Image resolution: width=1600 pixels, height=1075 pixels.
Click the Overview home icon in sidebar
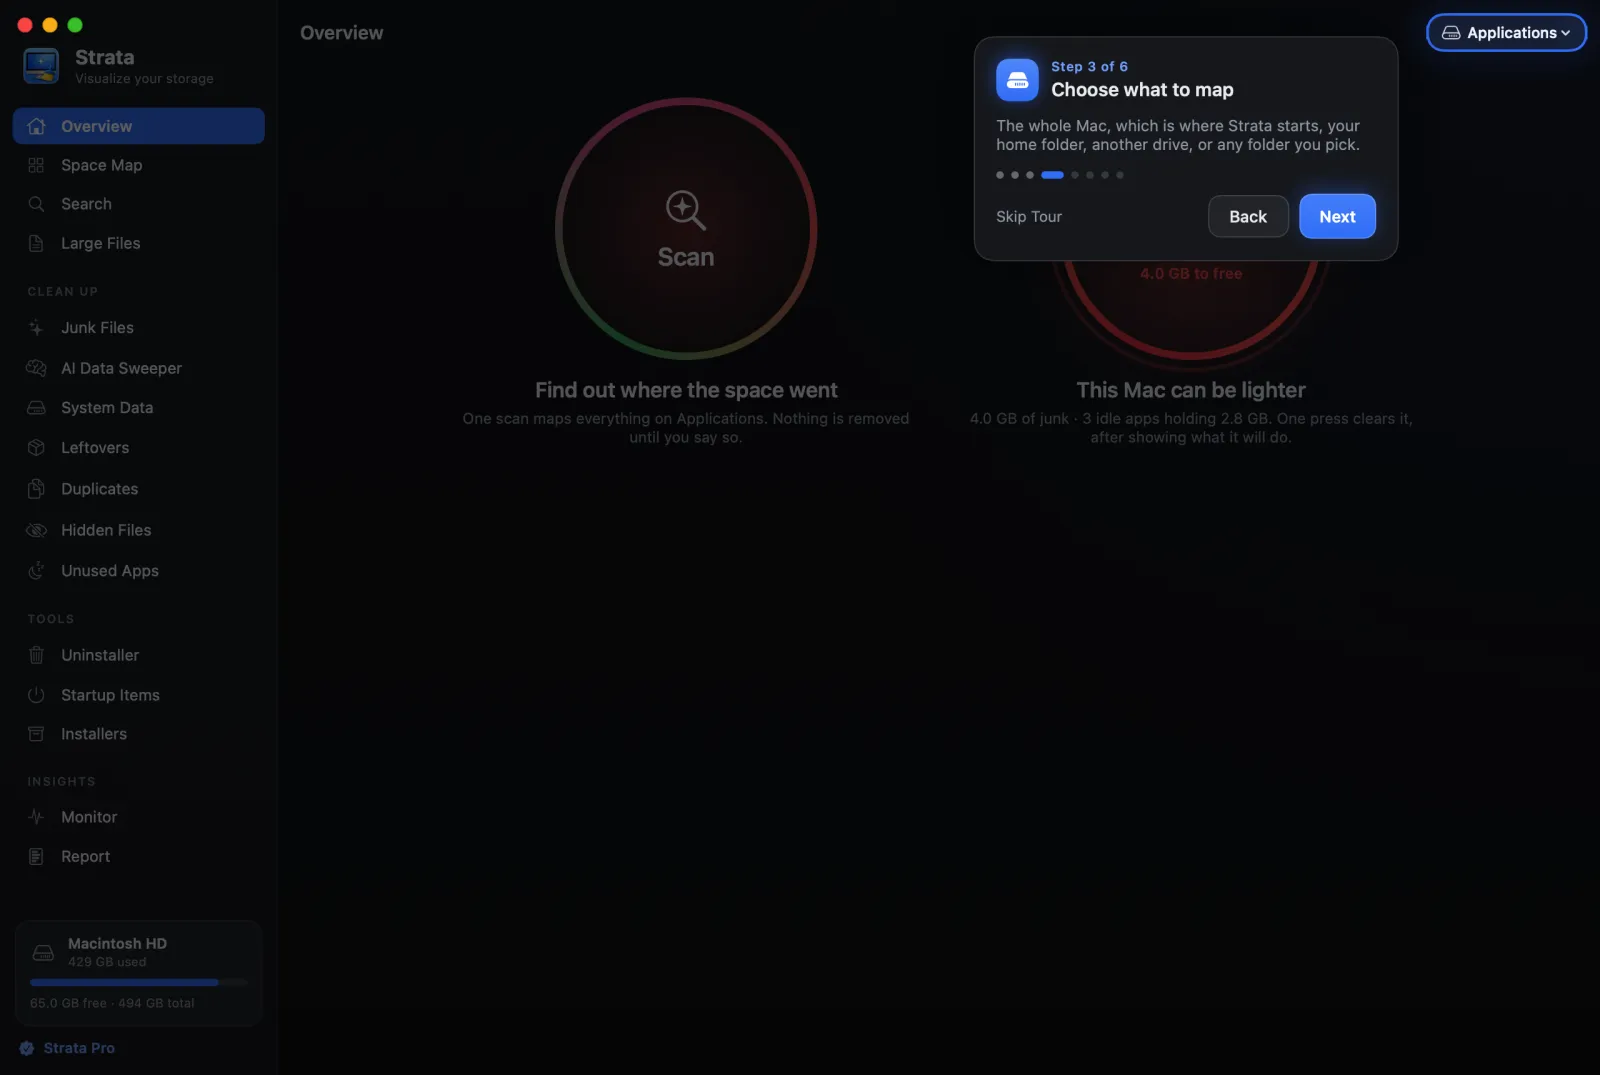click(x=37, y=126)
